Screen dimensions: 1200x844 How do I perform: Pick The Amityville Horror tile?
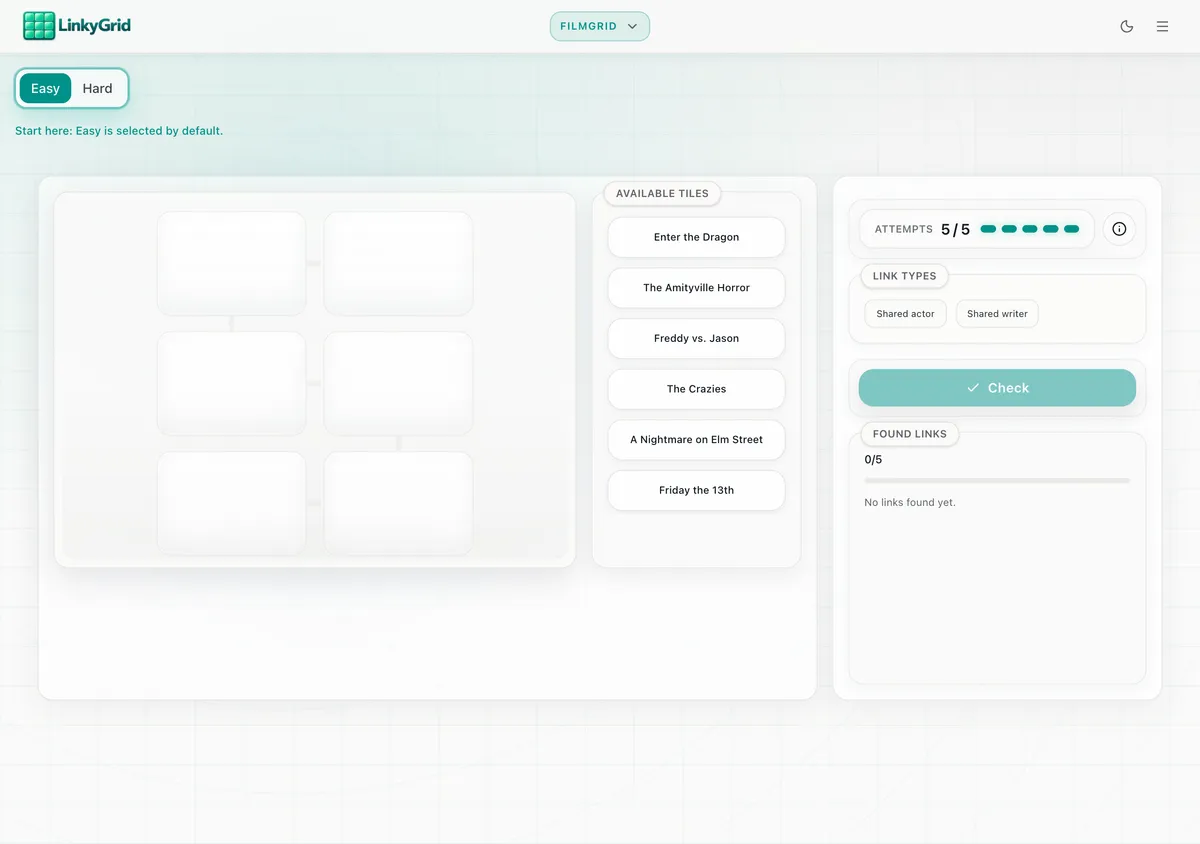coord(696,288)
